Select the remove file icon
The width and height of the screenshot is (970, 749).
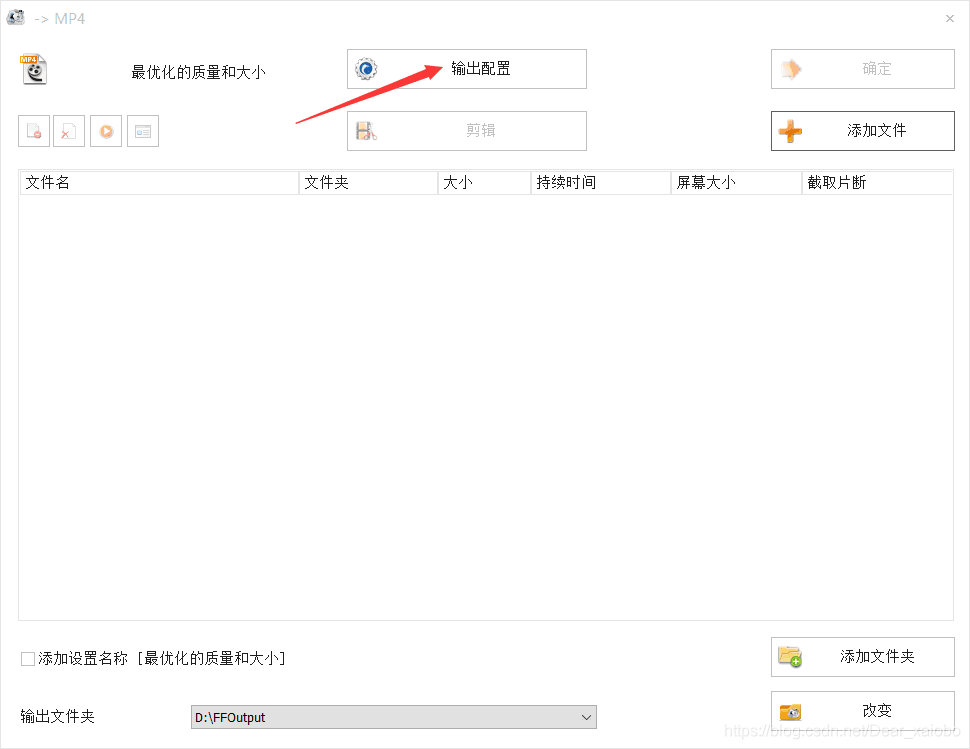(32, 130)
